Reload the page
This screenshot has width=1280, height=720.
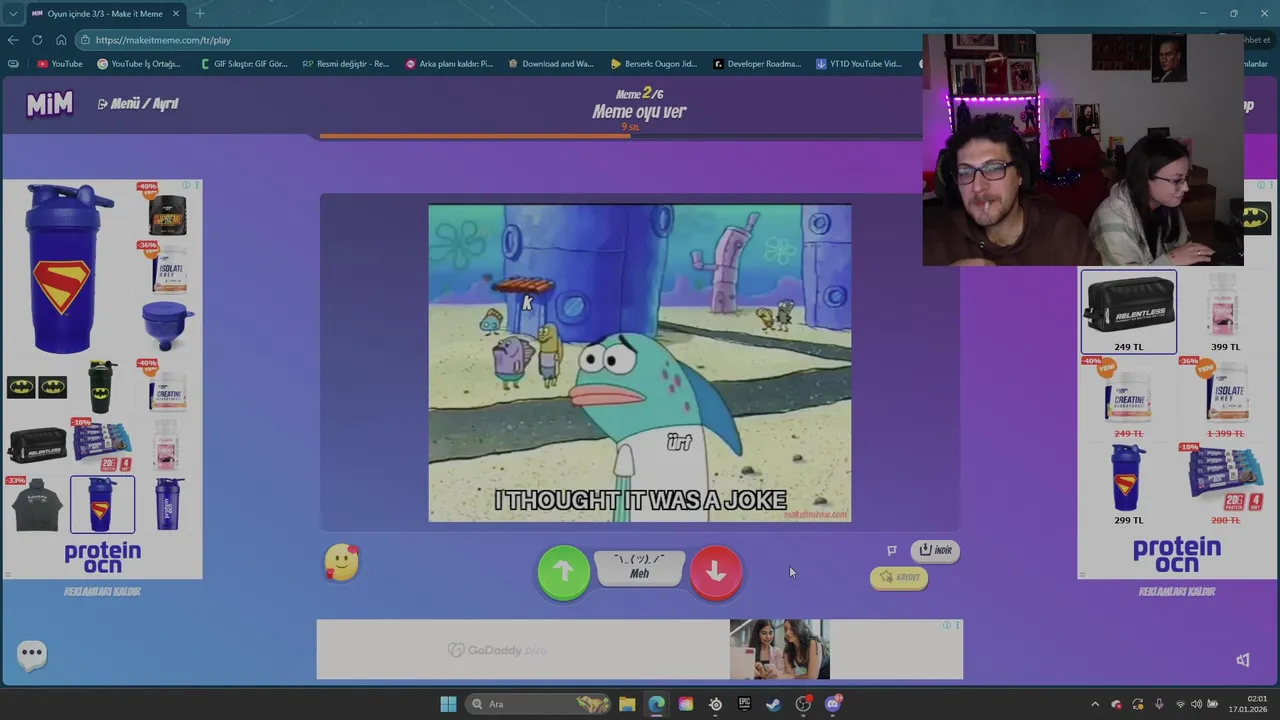click(37, 40)
